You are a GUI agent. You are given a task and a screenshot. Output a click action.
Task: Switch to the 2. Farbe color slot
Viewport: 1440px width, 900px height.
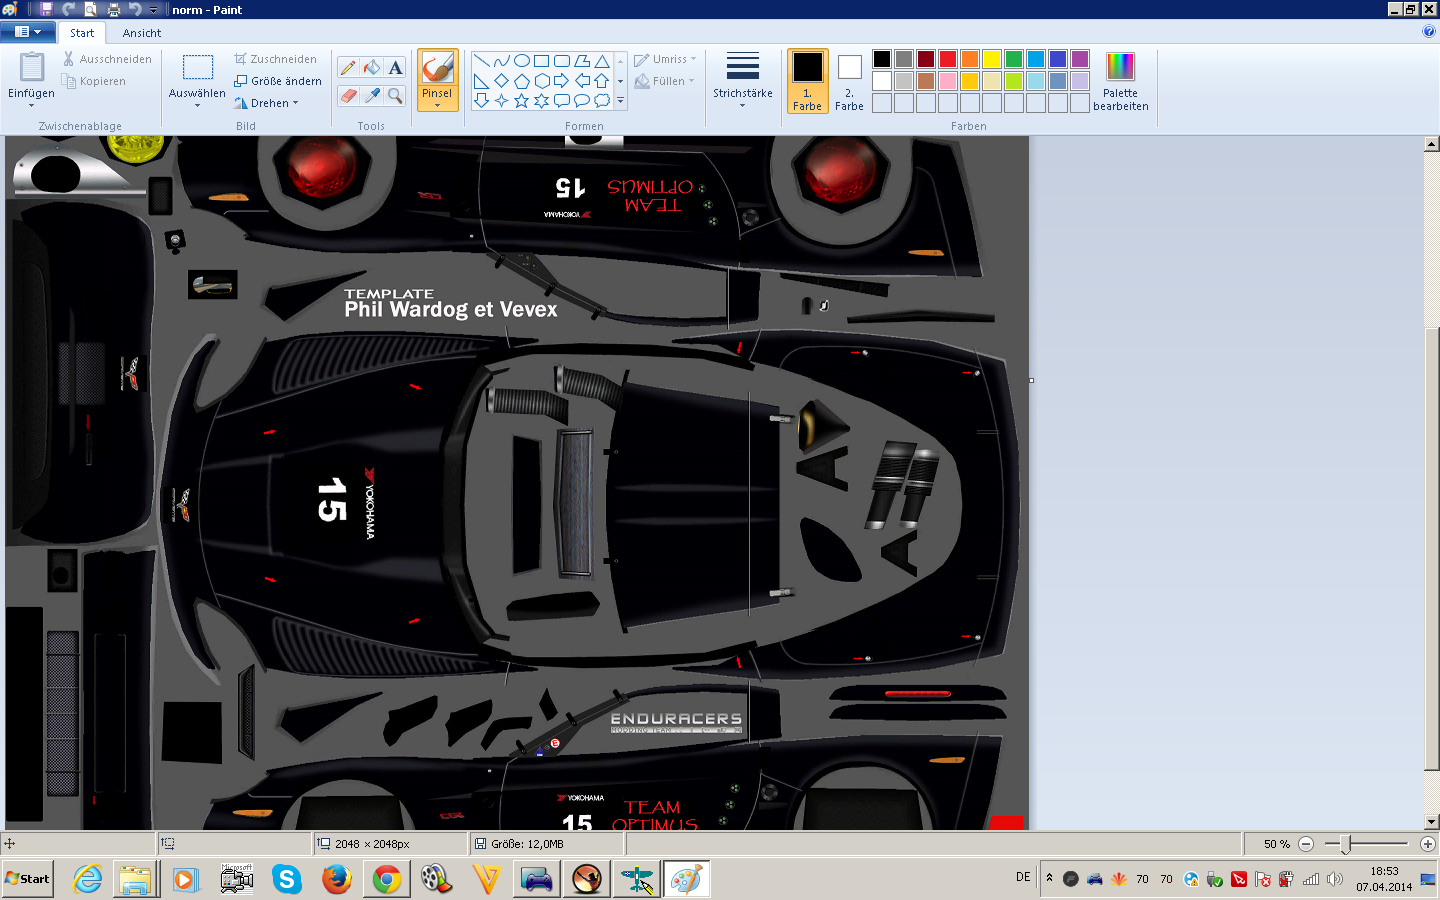tap(849, 81)
